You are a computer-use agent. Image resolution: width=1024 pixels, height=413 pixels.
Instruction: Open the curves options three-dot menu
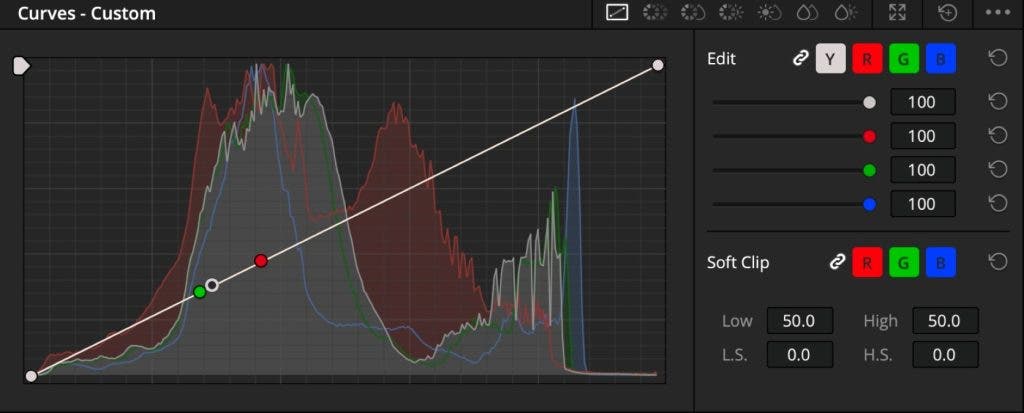coord(997,12)
